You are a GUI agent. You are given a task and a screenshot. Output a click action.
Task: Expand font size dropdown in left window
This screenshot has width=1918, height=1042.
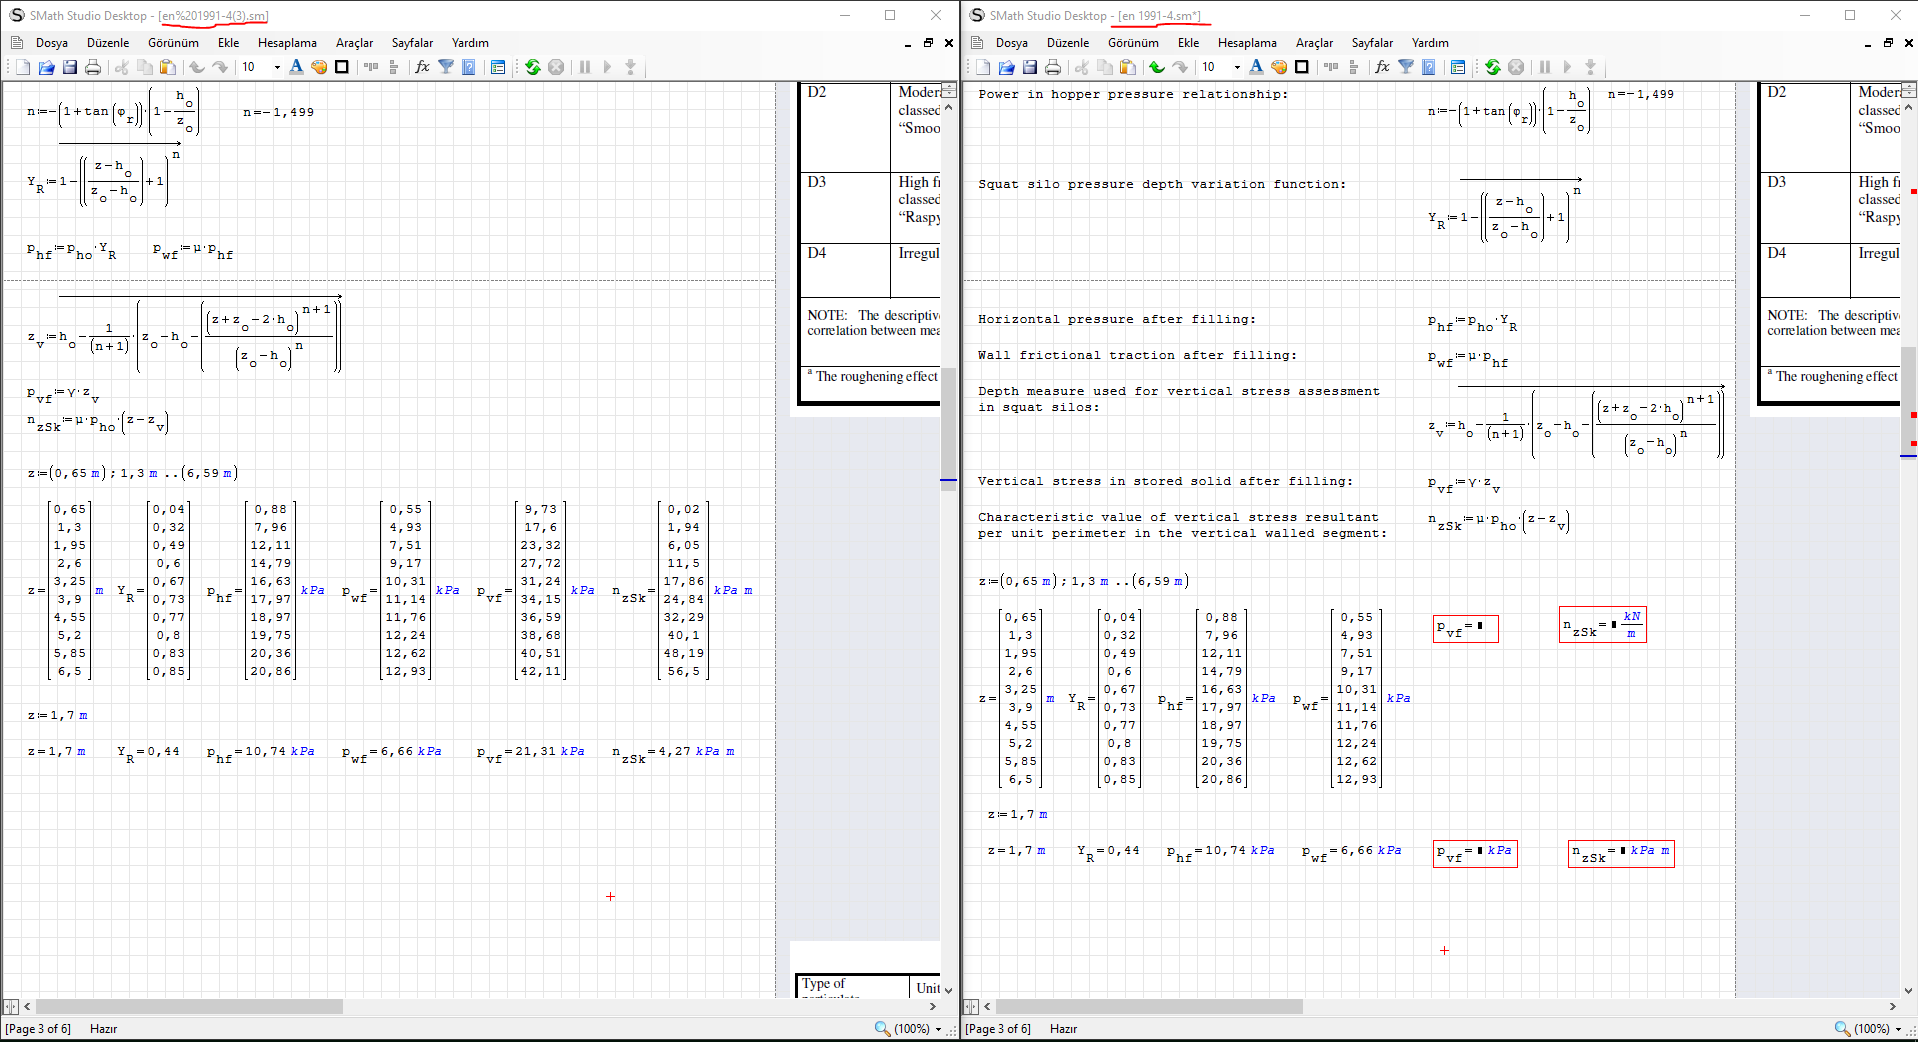277,67
